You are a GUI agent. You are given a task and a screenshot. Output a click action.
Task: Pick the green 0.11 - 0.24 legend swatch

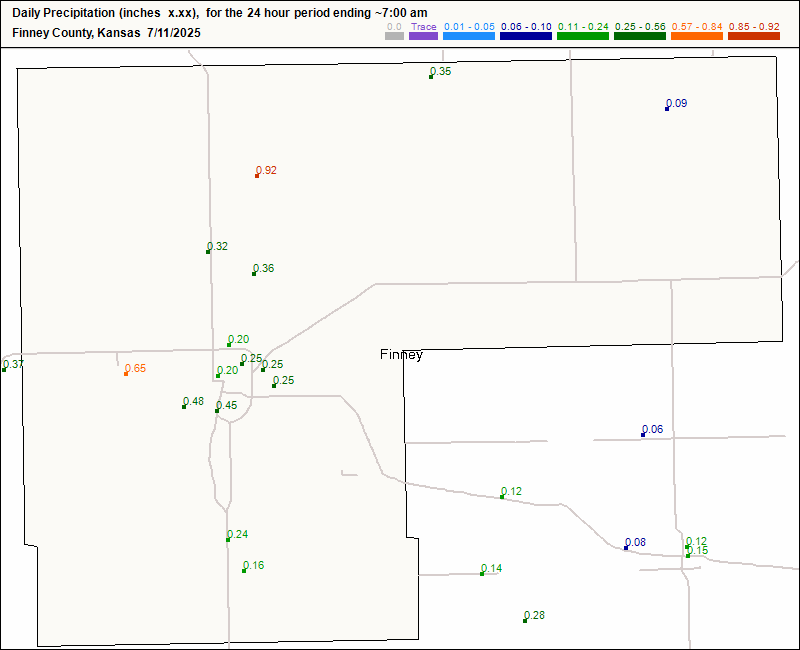tap(583, 36)
